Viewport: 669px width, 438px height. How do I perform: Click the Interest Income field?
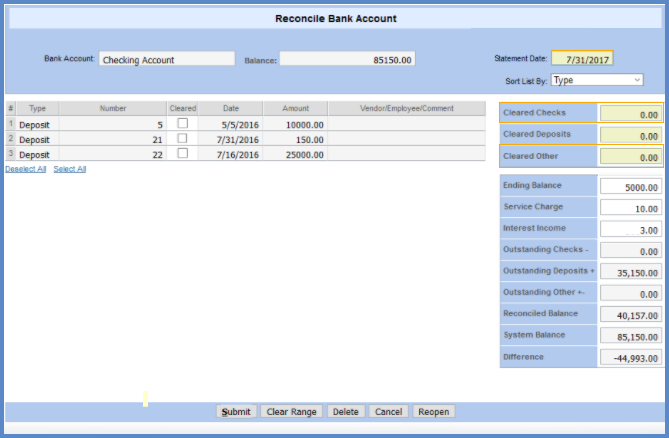631,229
